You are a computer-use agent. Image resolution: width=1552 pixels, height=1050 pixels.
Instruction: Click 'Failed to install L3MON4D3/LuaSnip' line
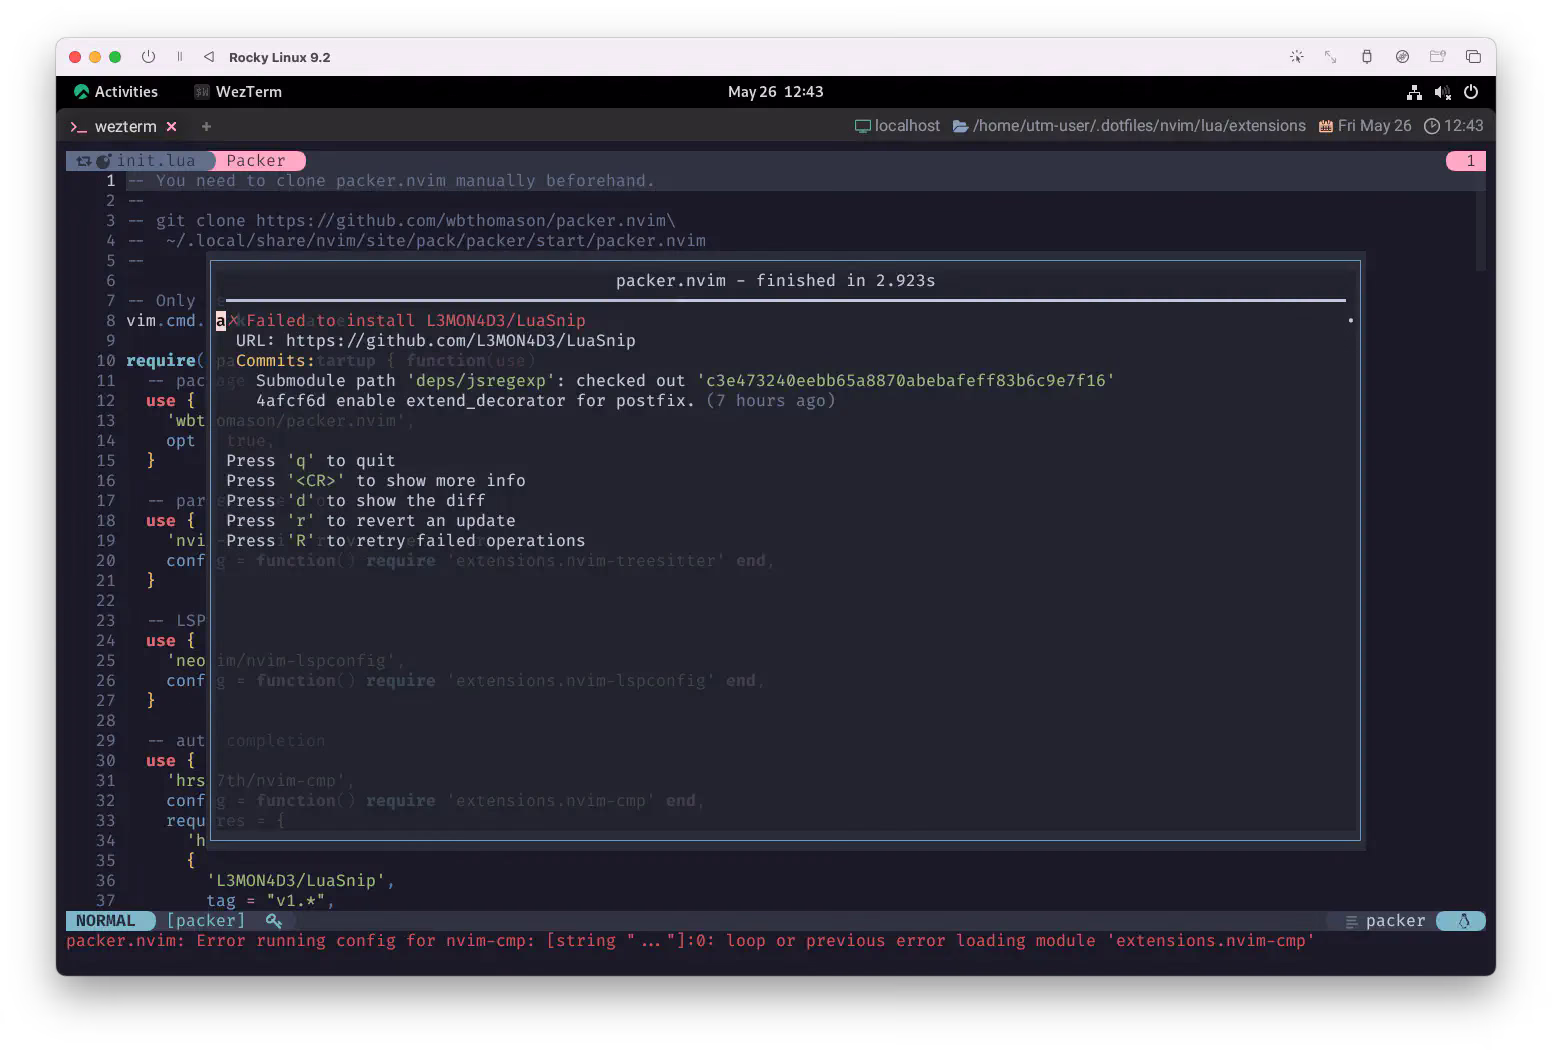tap(416, 321)
